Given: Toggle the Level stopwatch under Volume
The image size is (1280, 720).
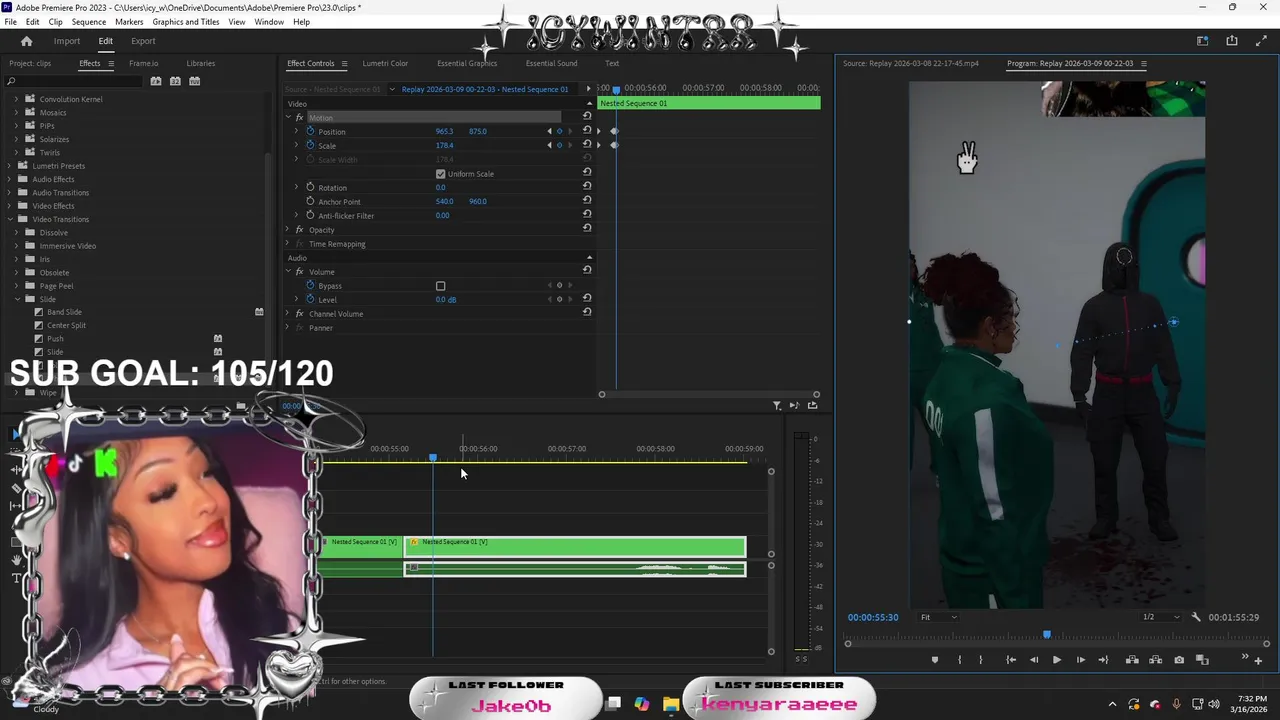Looking at the screenshot, I should tap(310, 299).
